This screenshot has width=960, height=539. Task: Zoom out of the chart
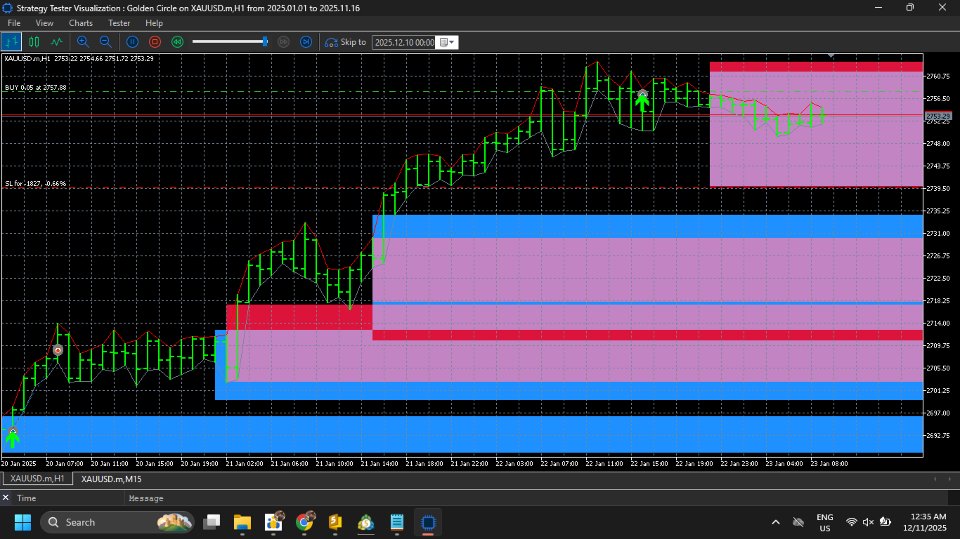pos(105,42)
